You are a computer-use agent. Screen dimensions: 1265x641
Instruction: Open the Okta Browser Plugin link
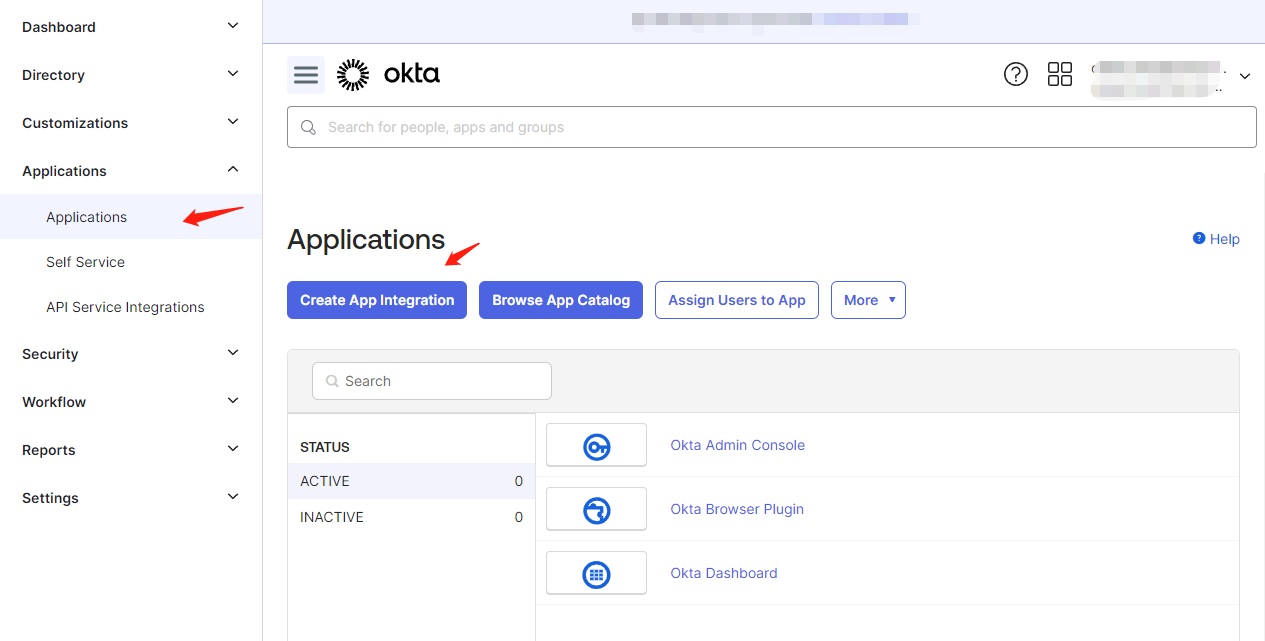pos(737,509)
